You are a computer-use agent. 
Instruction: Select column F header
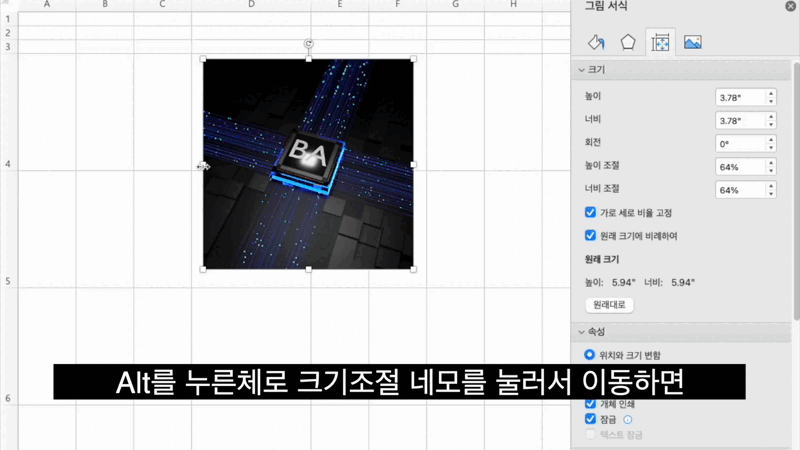click(x=397, y=5)
